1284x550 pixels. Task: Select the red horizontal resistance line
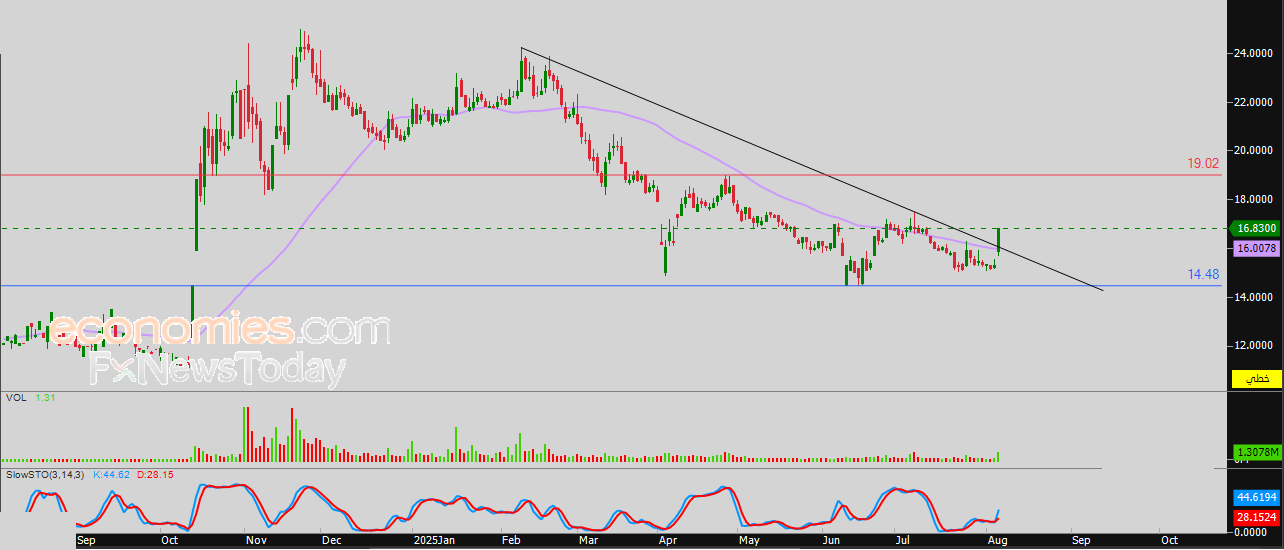[610, 175]
